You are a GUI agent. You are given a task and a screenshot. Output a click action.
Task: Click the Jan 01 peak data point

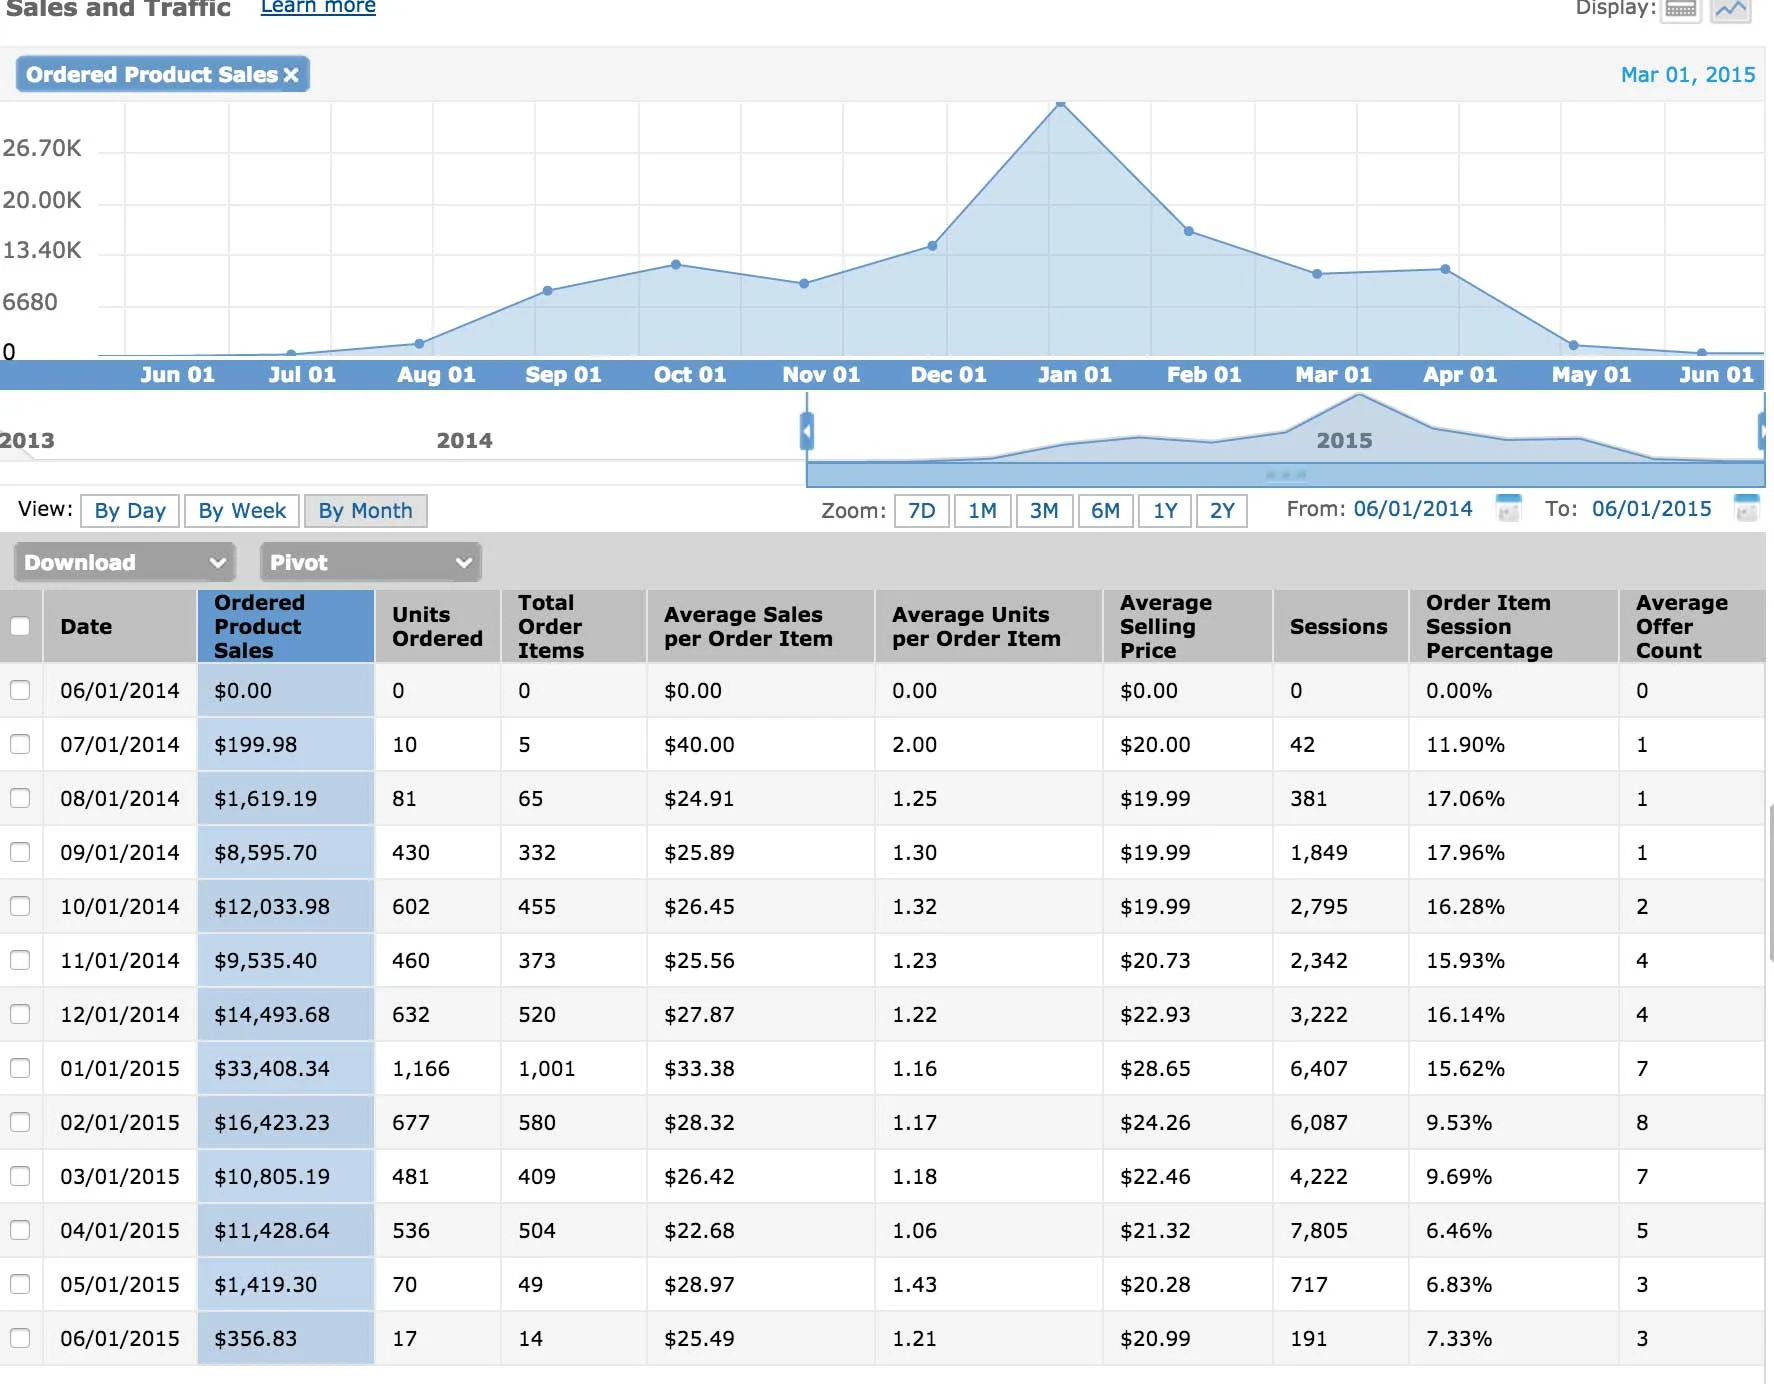(x=1060, y=103)
